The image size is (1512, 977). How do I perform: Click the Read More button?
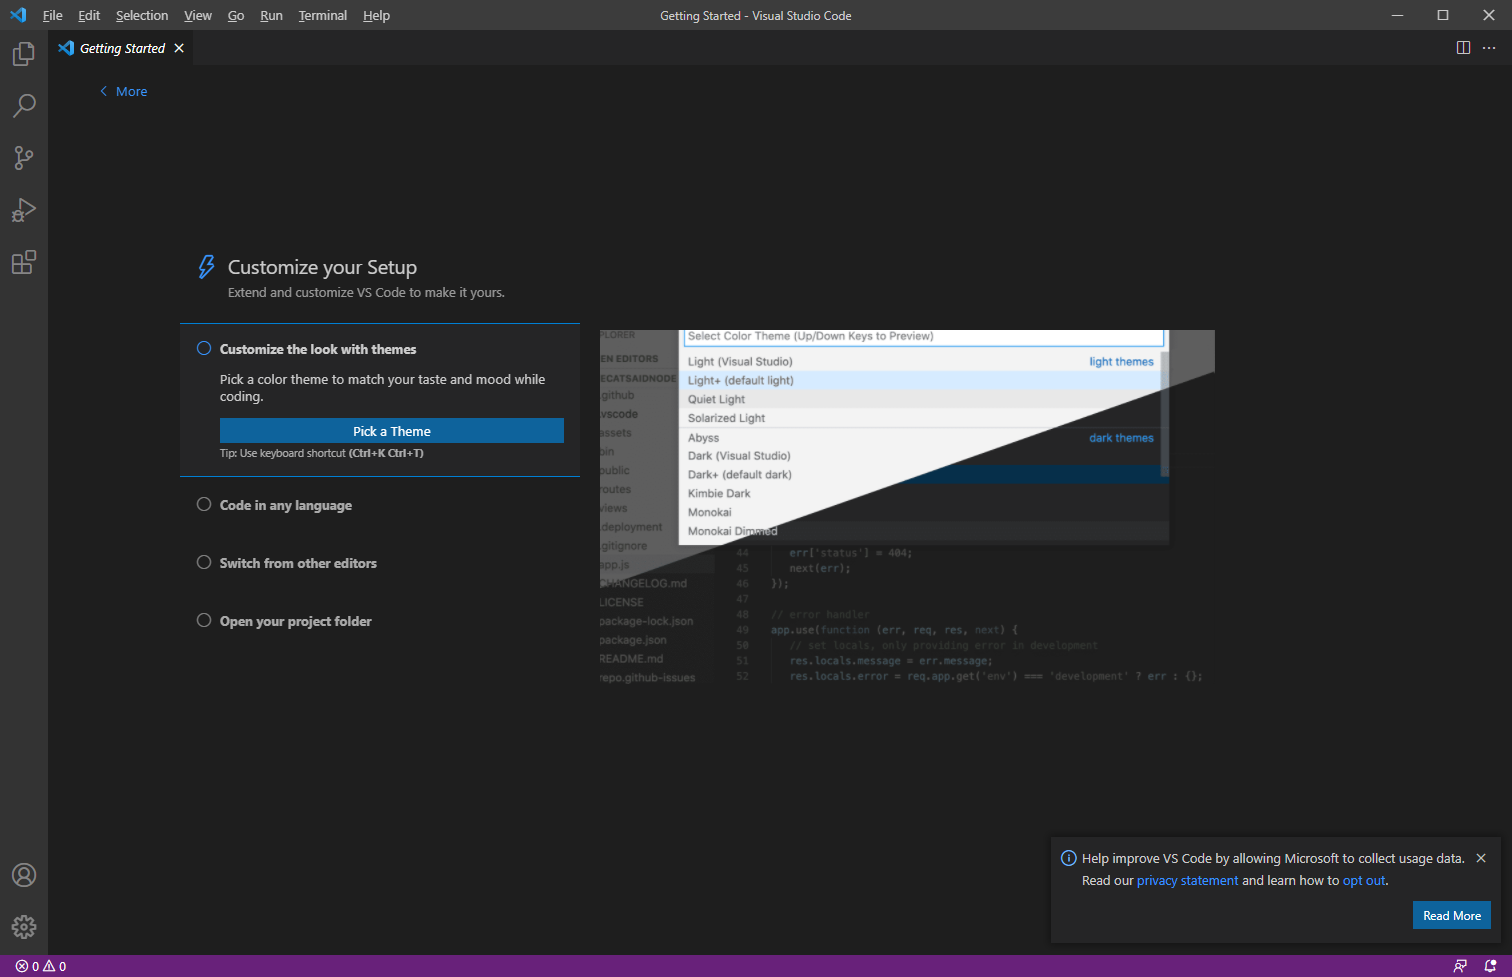point(1452,915)
